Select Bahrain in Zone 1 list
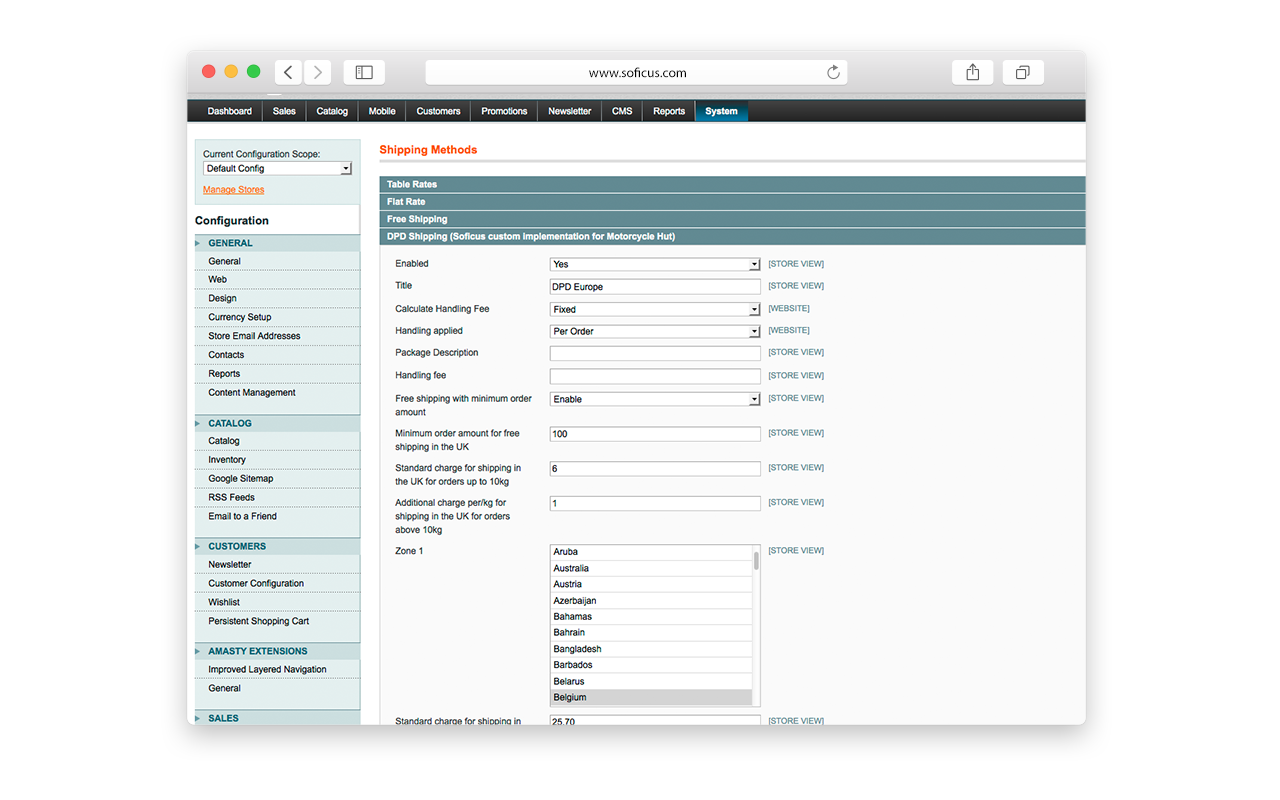 651,633
